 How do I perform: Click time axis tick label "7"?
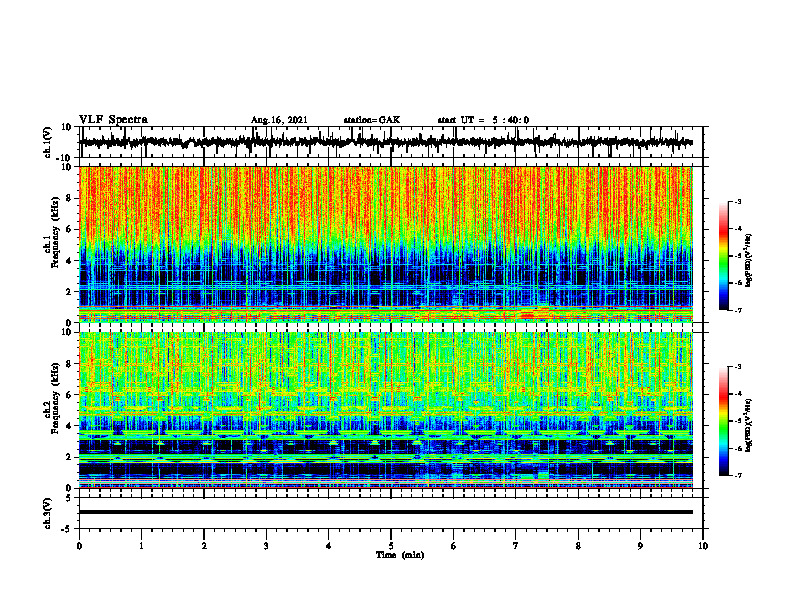516,546
